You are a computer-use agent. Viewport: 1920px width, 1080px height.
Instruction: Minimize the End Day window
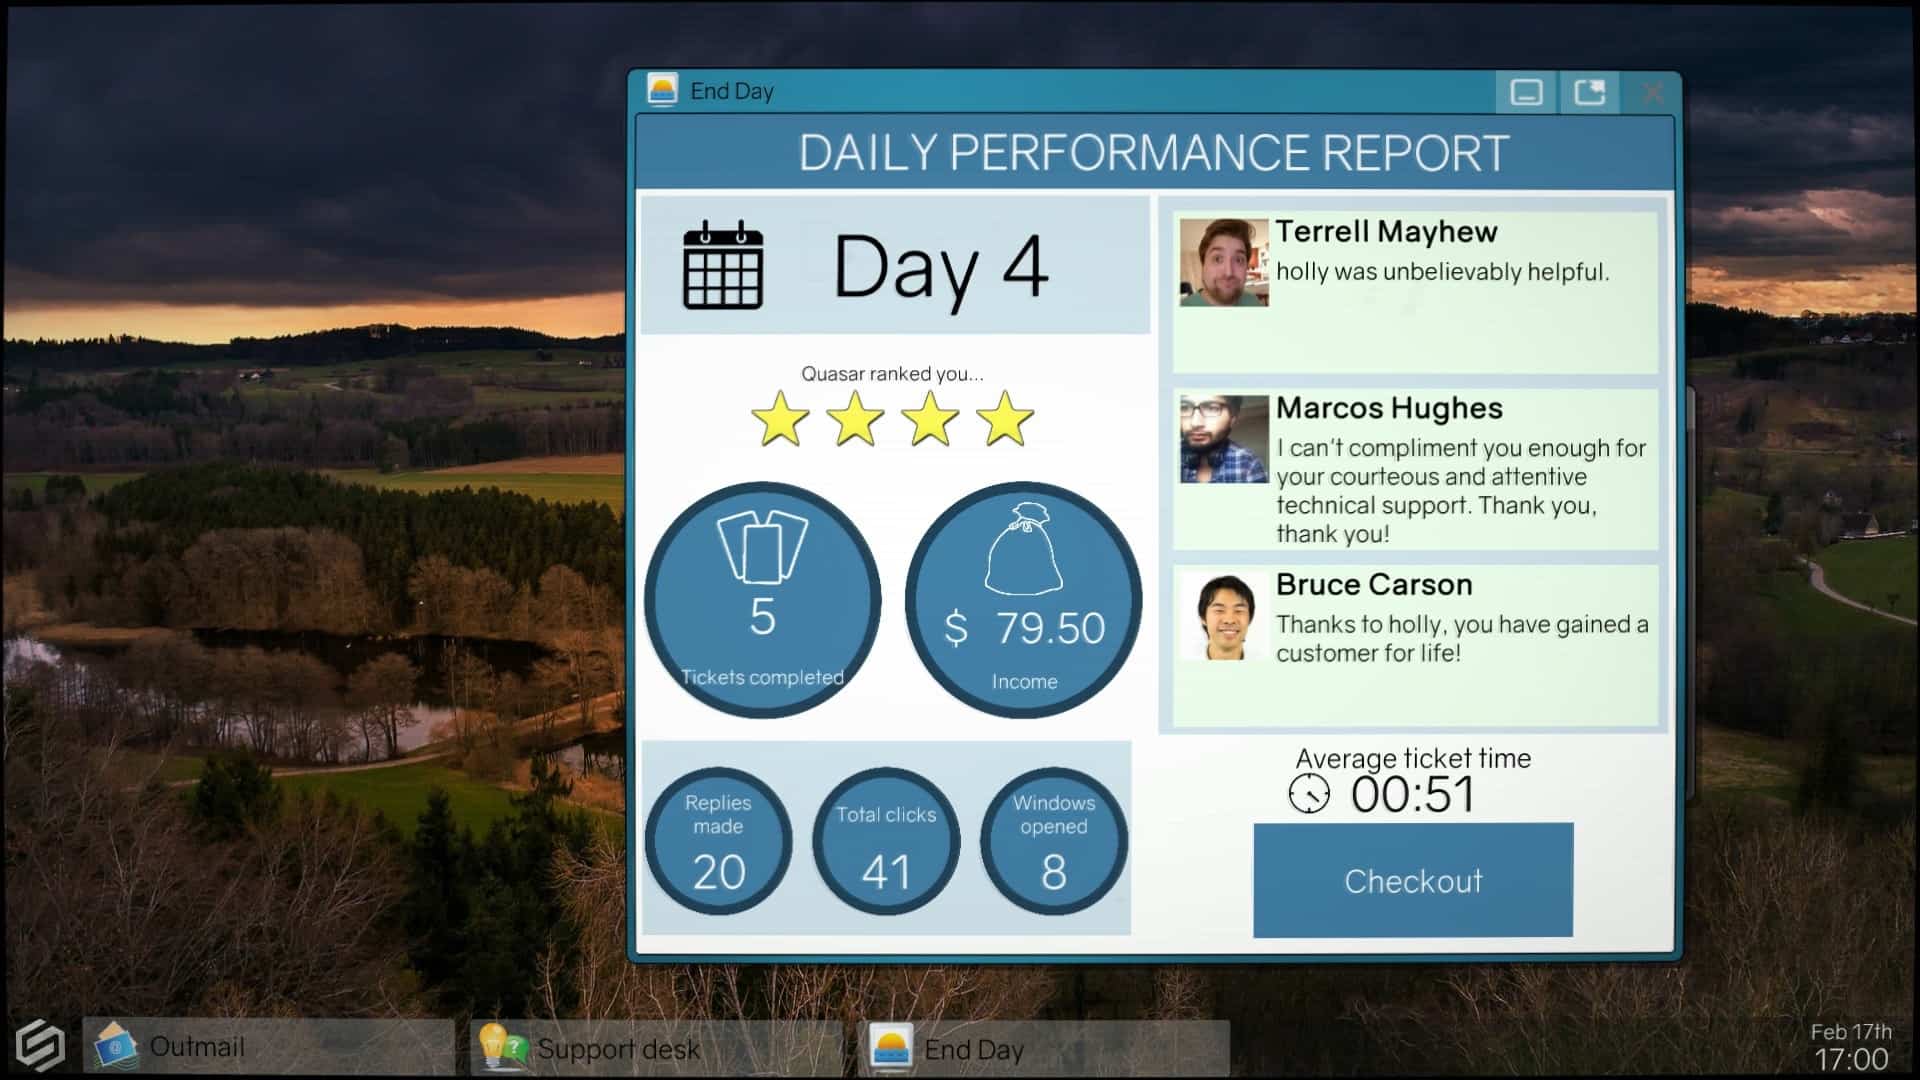1526,92
